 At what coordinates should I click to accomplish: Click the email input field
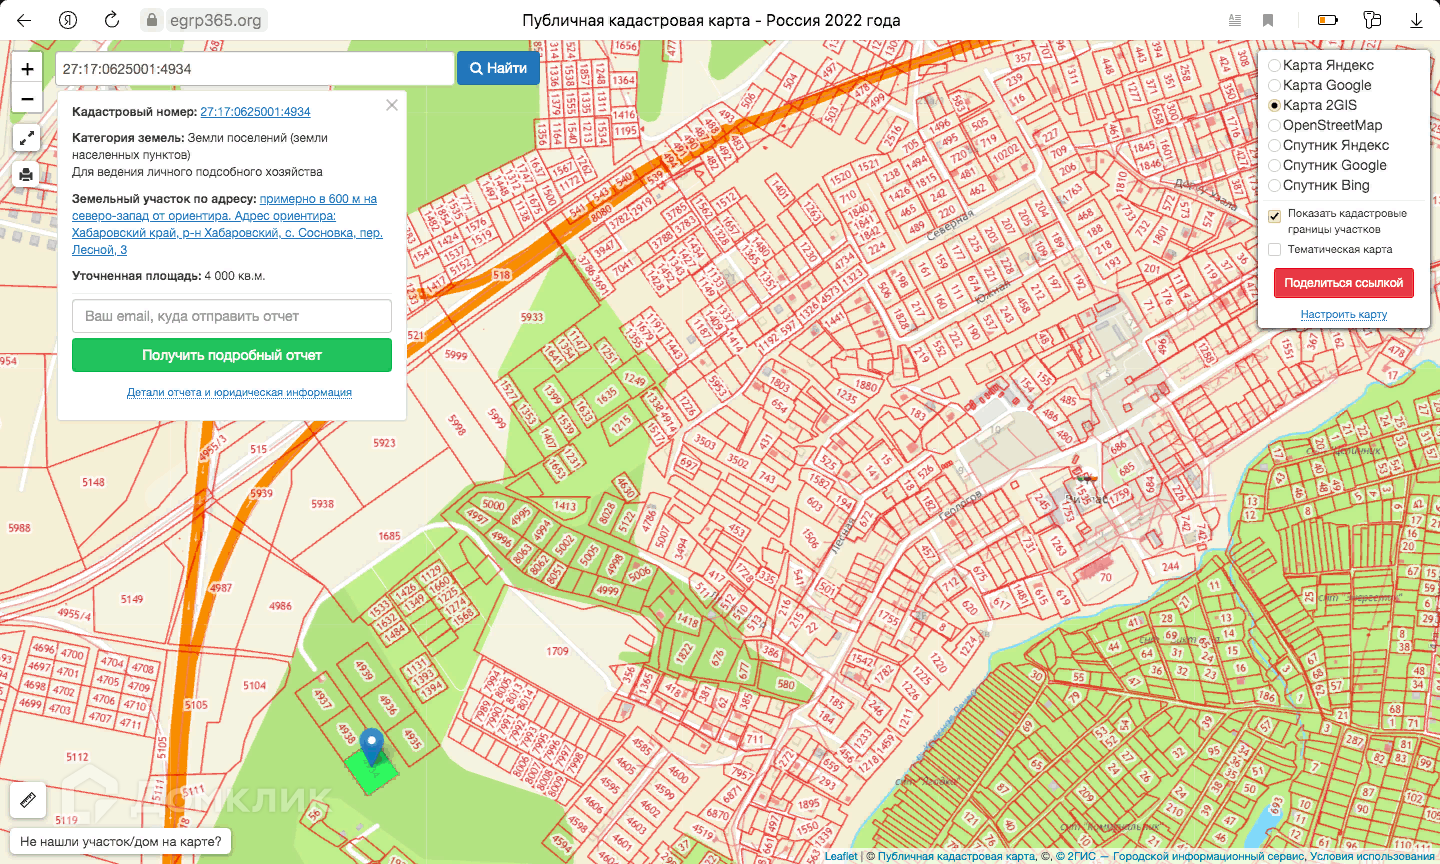pyautogui.click(x=232, y=316)
